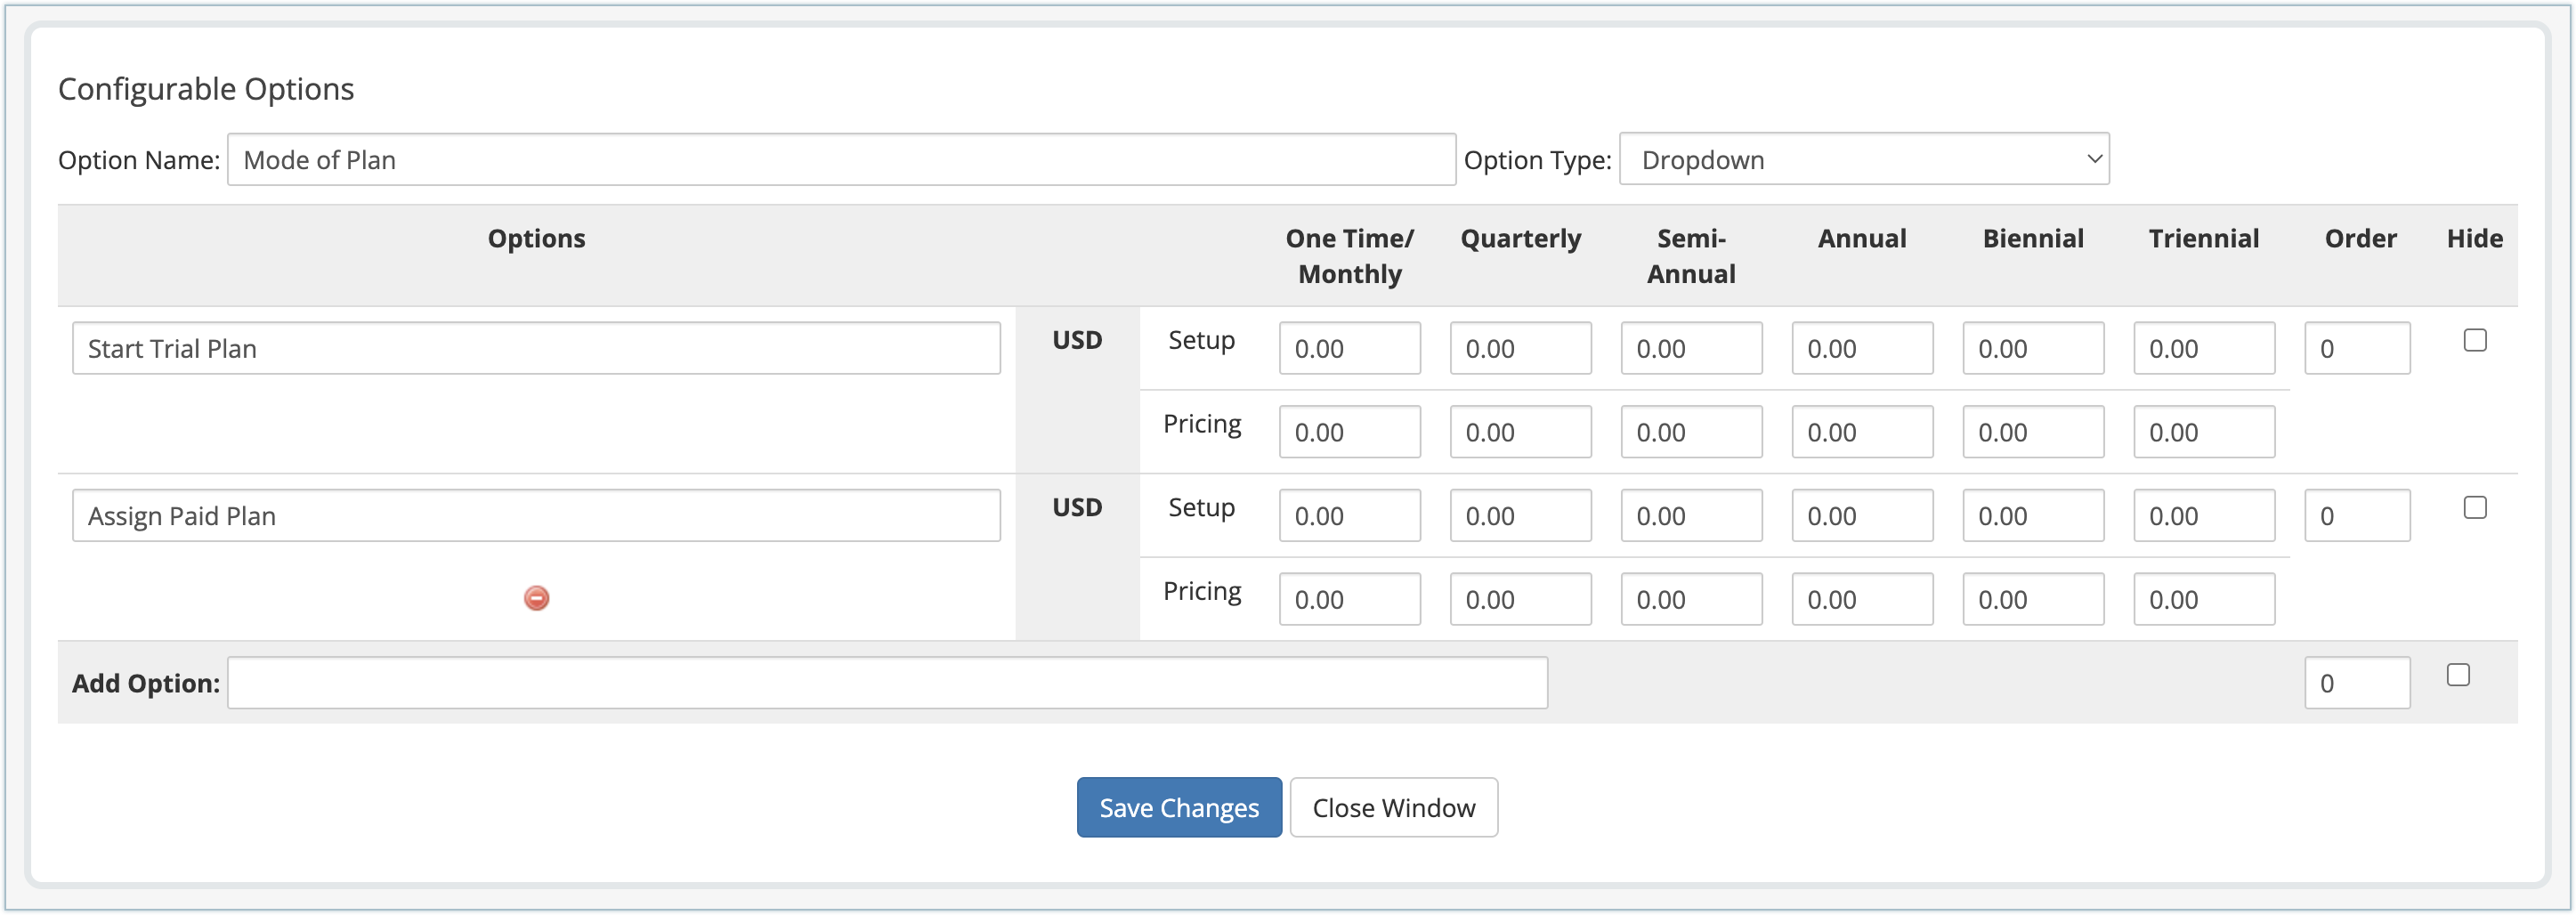Click the Add Option text field
This screenshot has width=2576, height=915.
pyautogui.click(x=886, y=683)
